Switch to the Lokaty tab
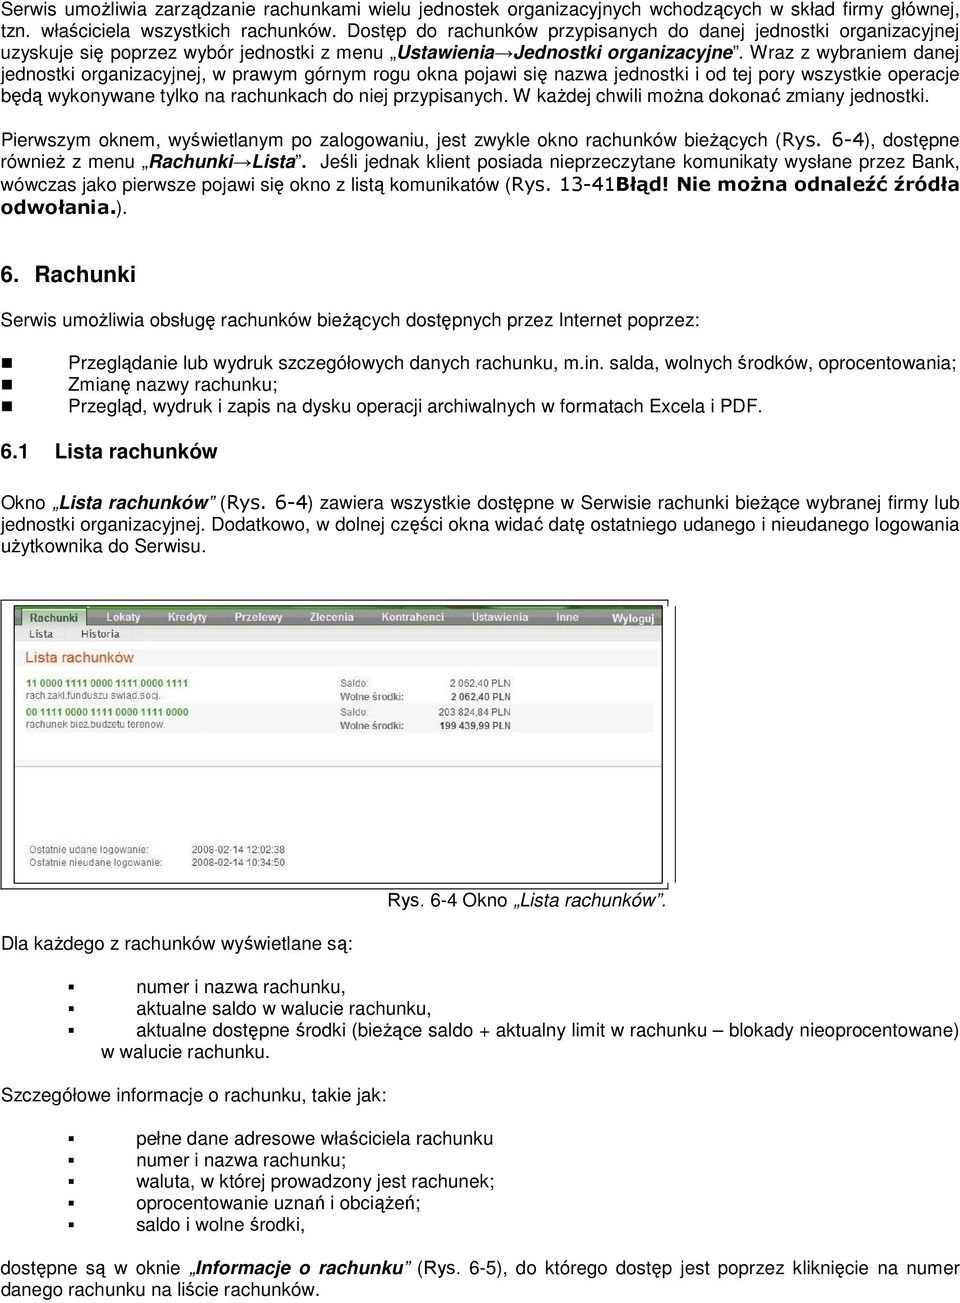Screen dimensions: 960x1303 [x=123, y=617]
